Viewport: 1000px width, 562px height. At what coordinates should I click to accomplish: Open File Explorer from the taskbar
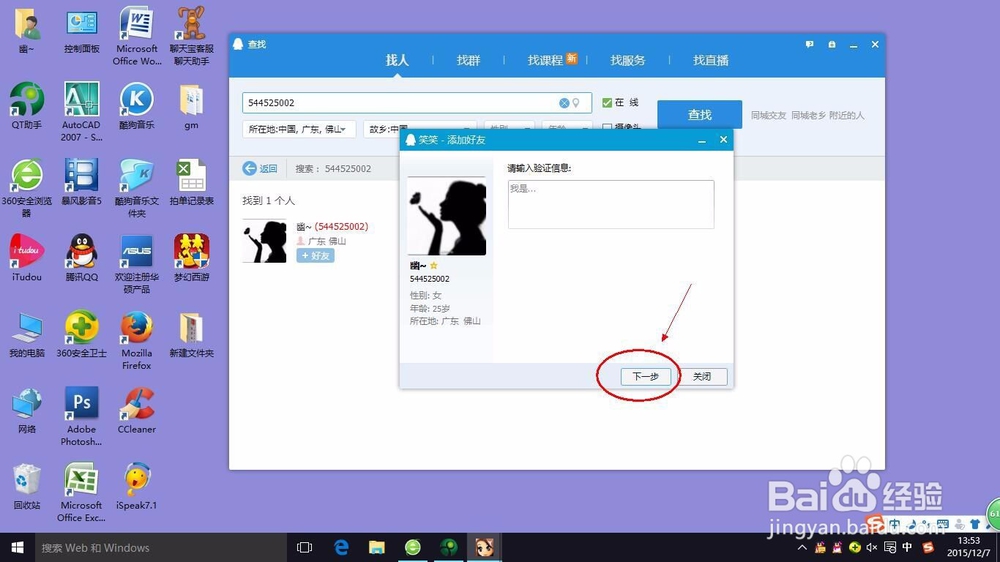pos(377,547)
